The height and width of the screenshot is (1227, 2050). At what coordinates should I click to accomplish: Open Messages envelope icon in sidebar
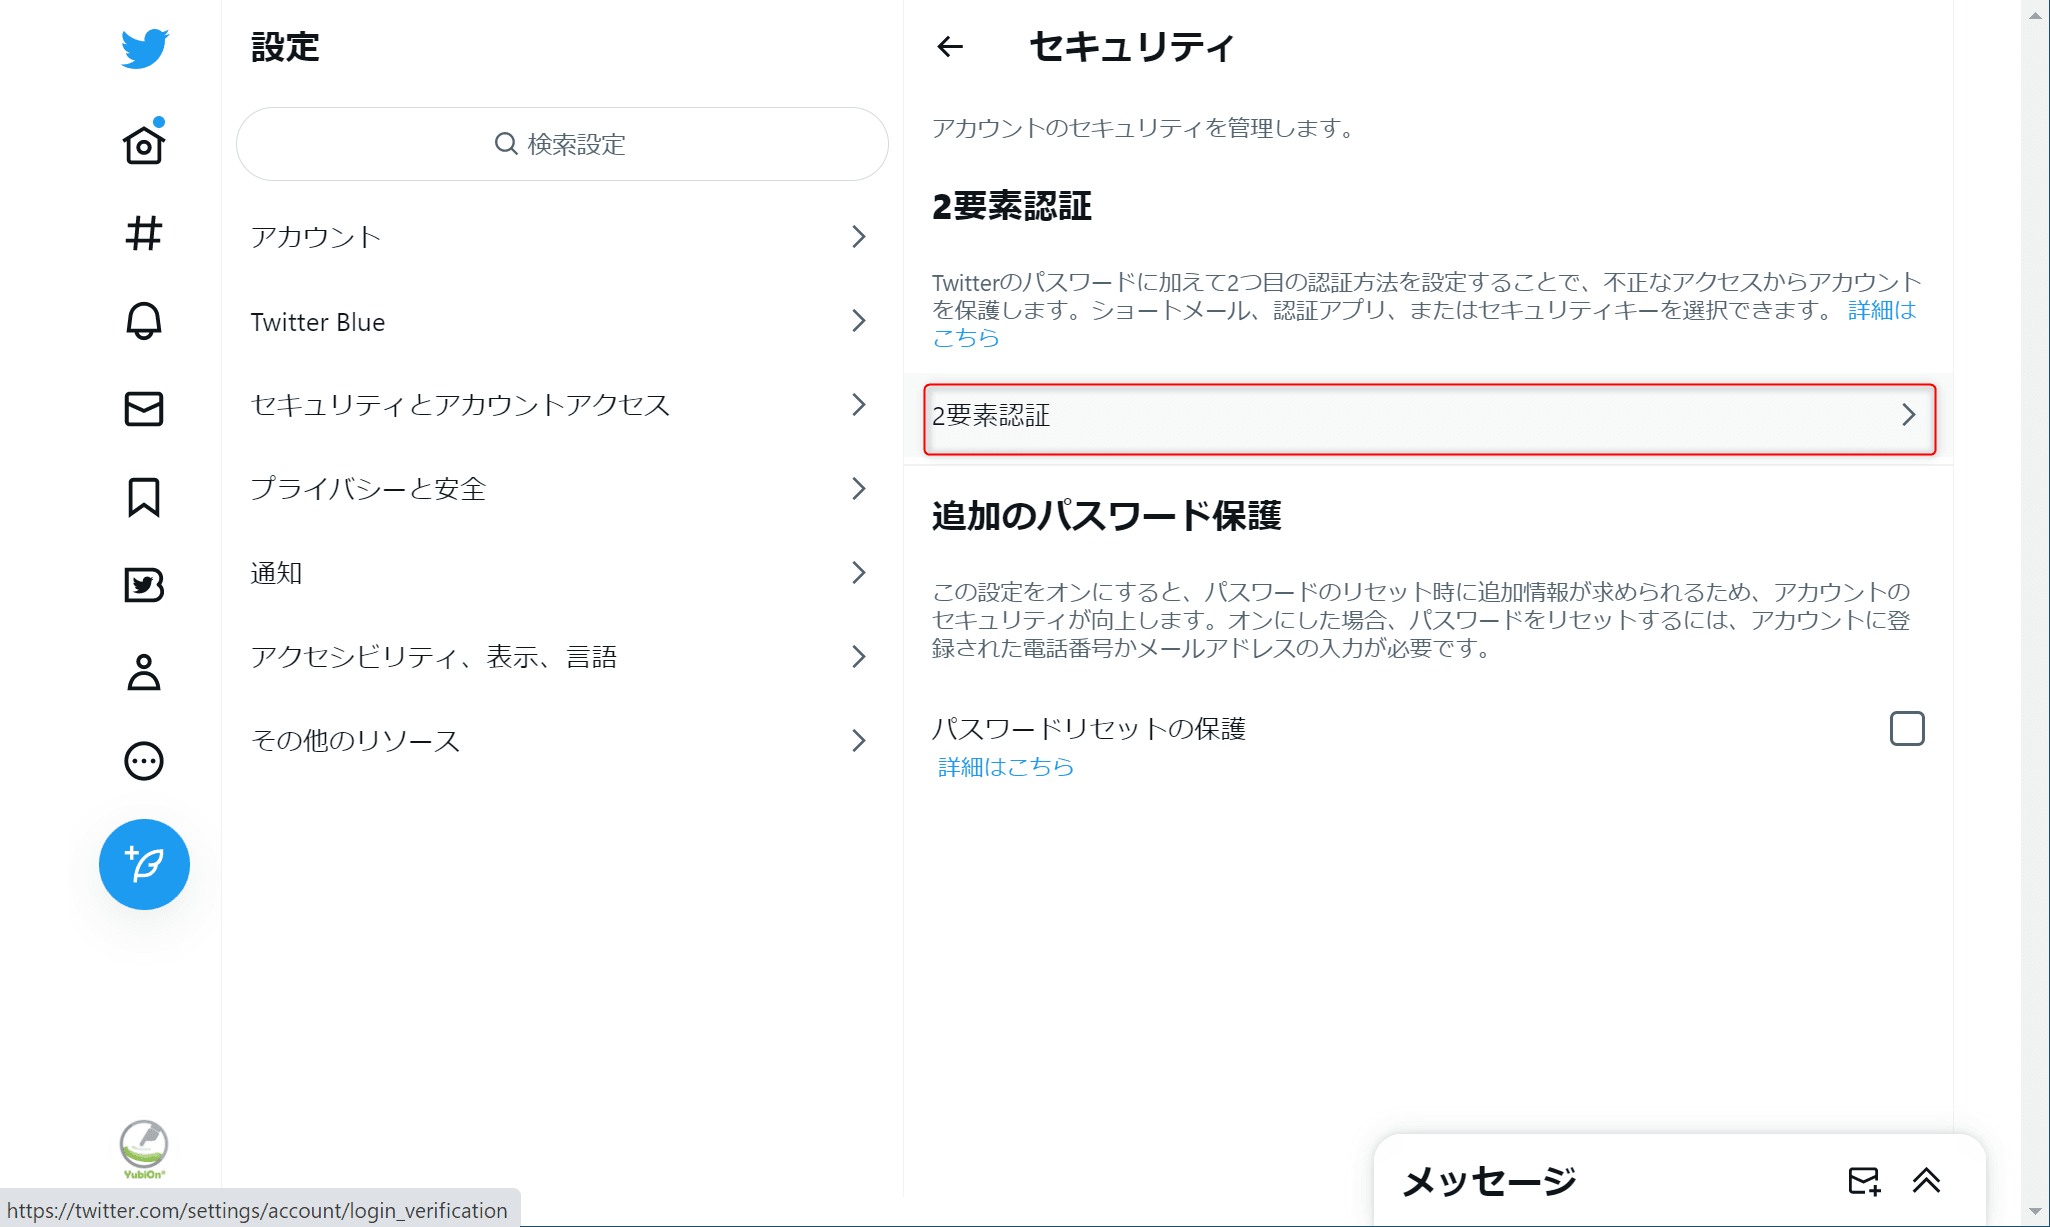[x=144, y=409]
